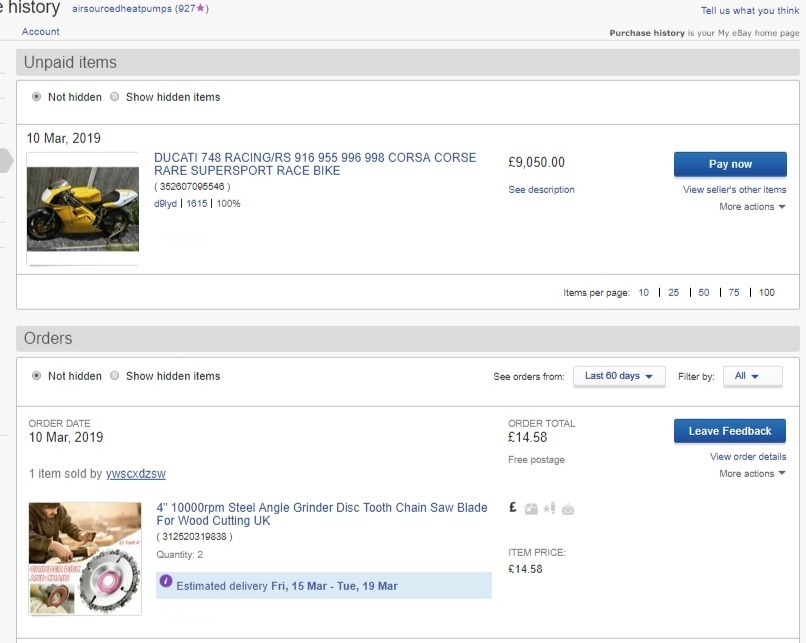Viewport: 806px width, 643px height.
Task: Open the Account tab
Action: point(41,32)
